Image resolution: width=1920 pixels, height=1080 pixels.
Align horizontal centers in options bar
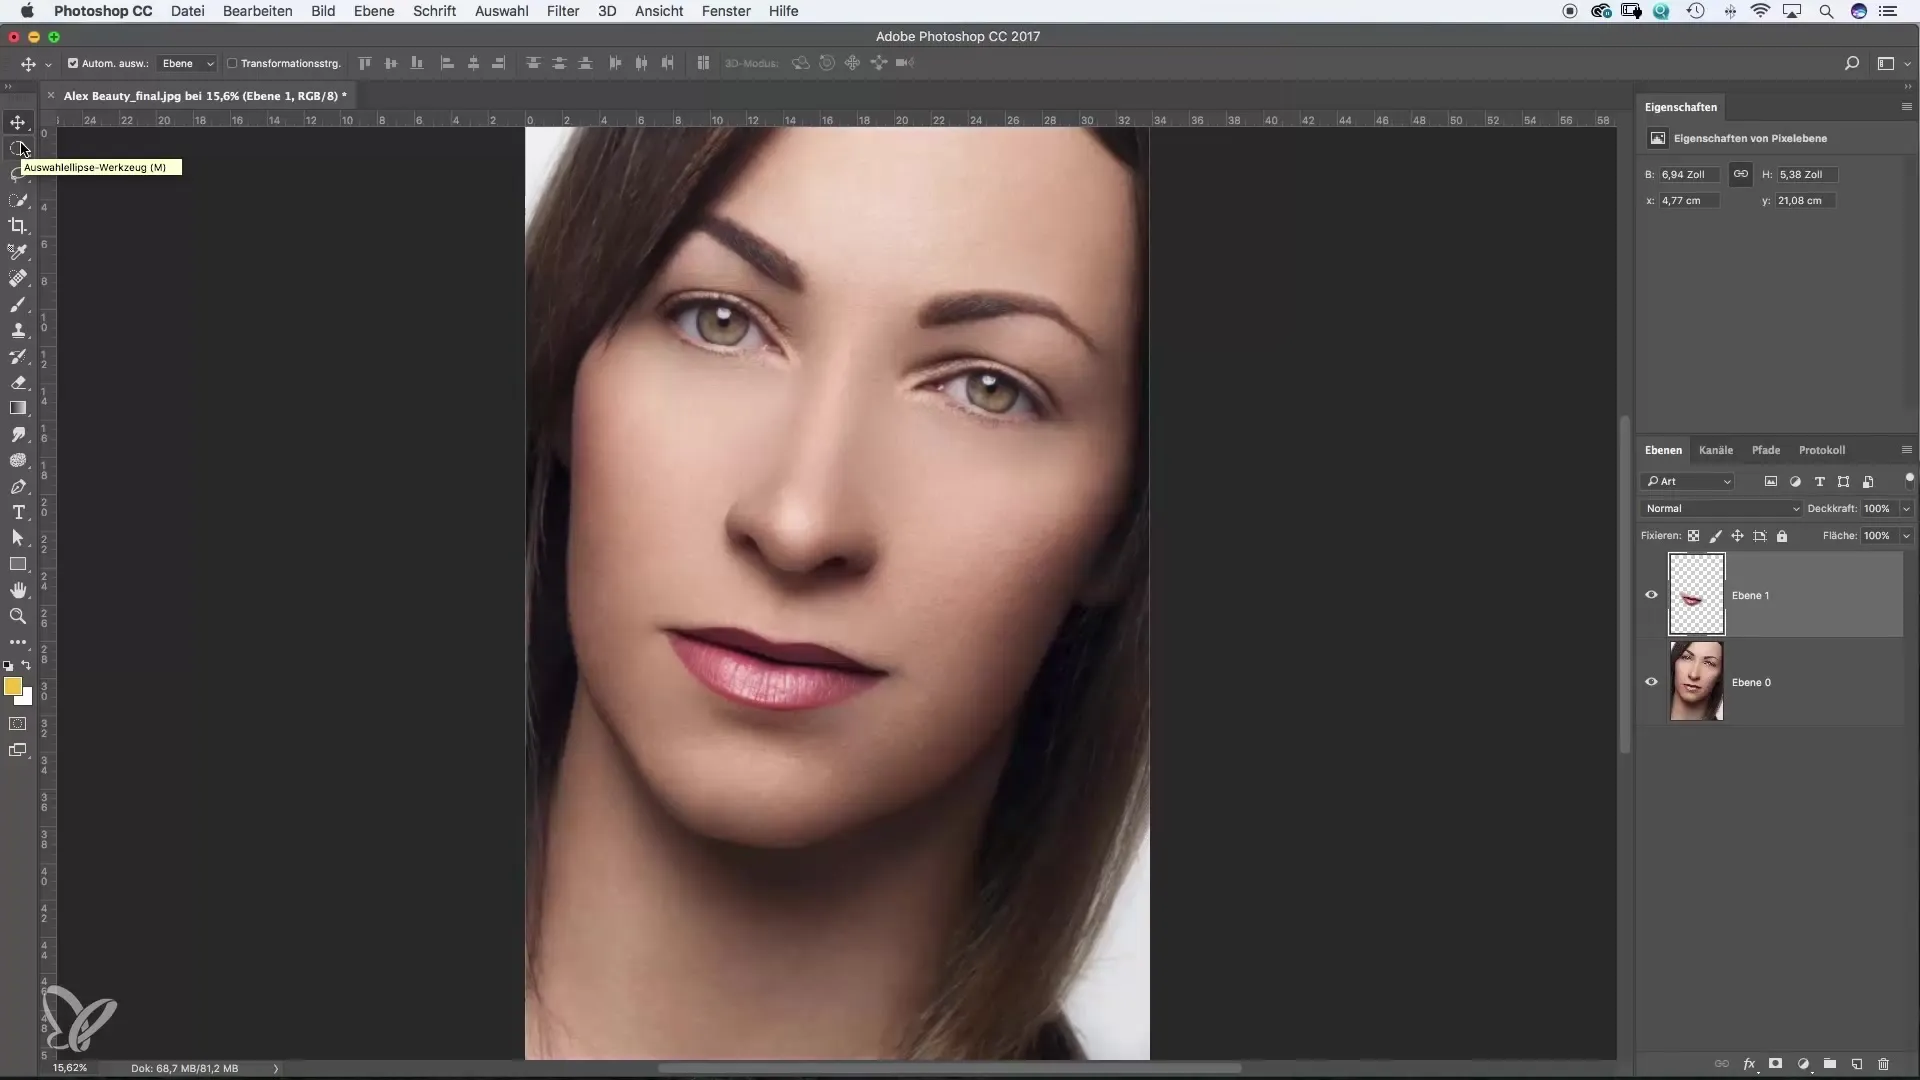474,63
